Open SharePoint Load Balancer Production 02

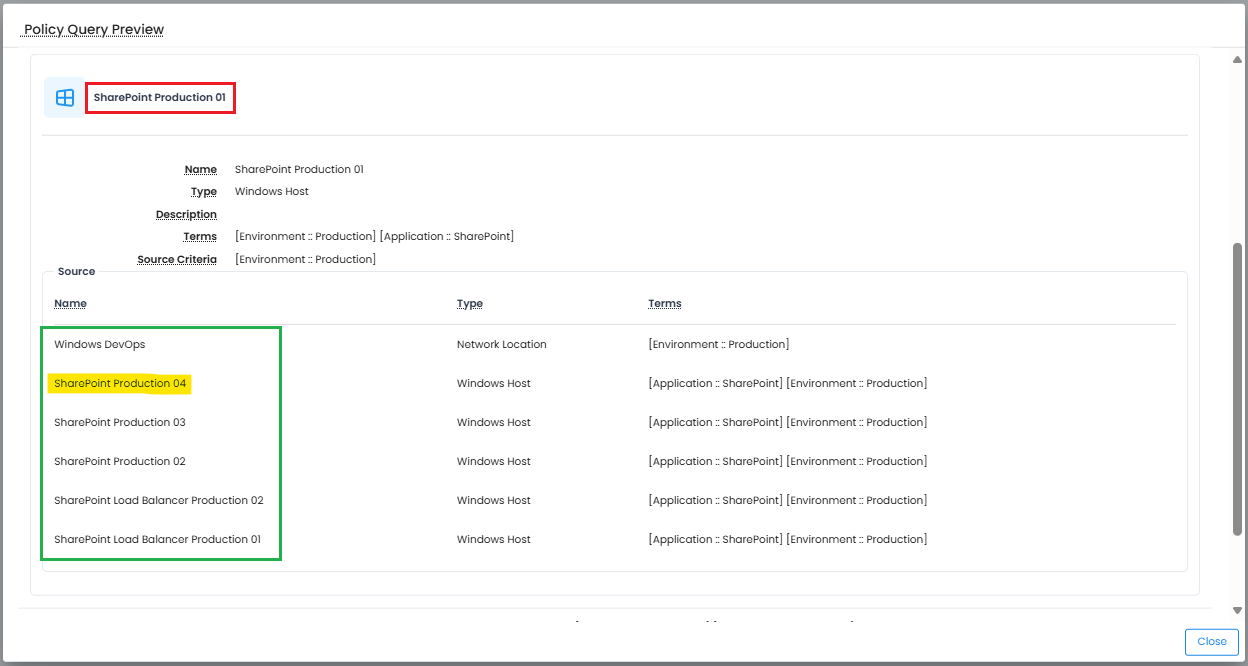(159, 501)
